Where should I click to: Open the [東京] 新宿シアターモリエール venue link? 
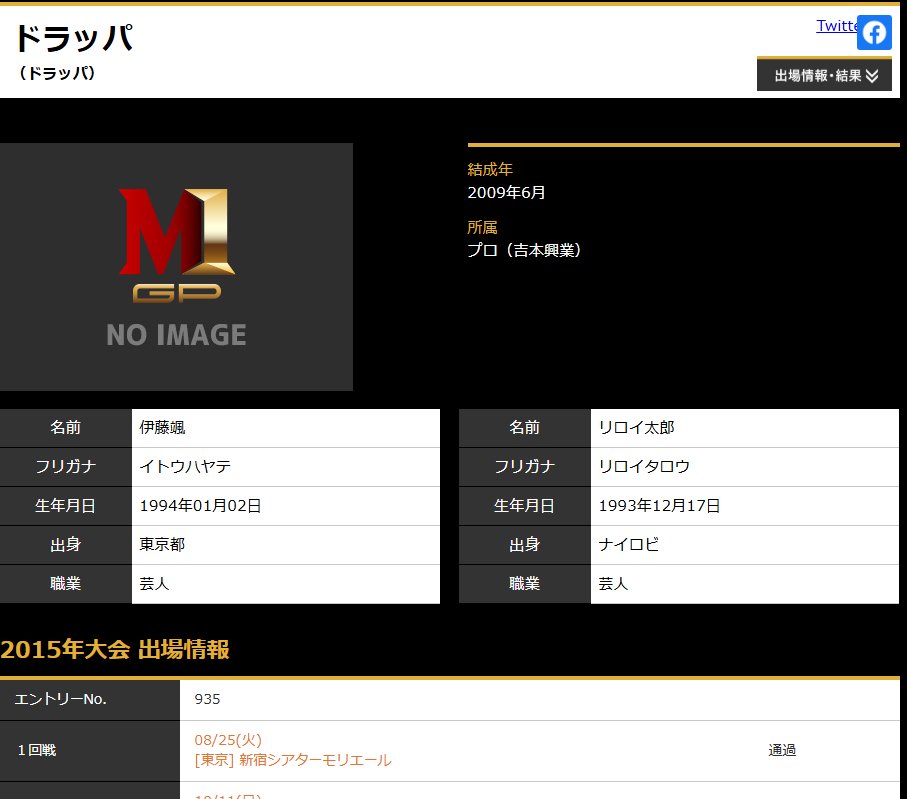(x=293, y=760)
